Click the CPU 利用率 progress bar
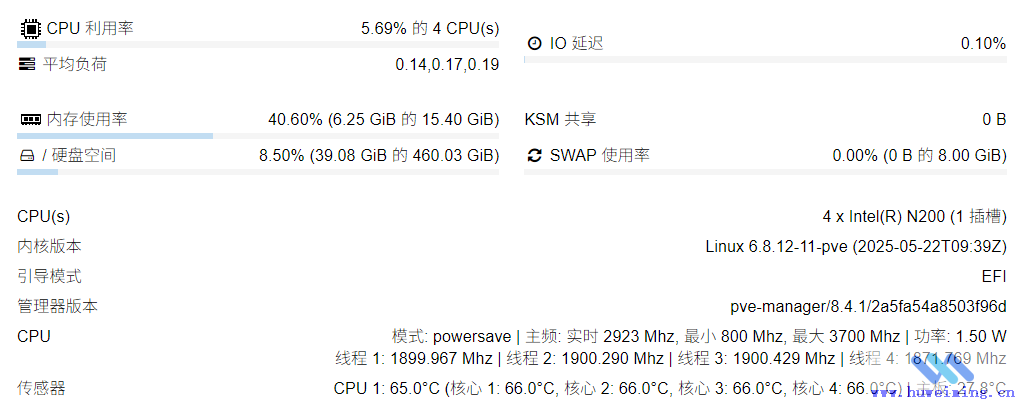Image resolution: width=1017 pixels, height=400 pixels. tap(258, 45)
